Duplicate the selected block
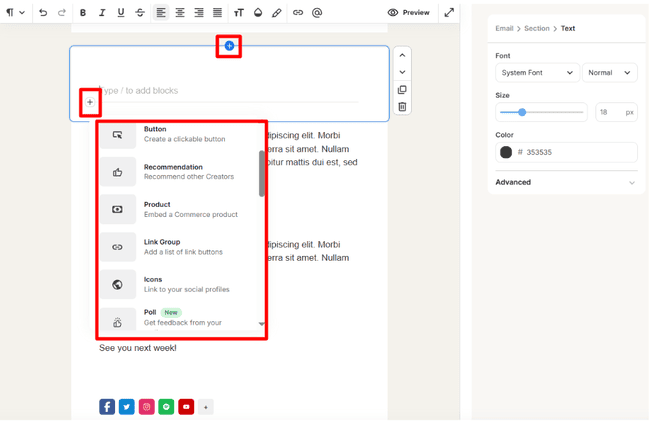650x421 pixels. [x=402, y=90]
